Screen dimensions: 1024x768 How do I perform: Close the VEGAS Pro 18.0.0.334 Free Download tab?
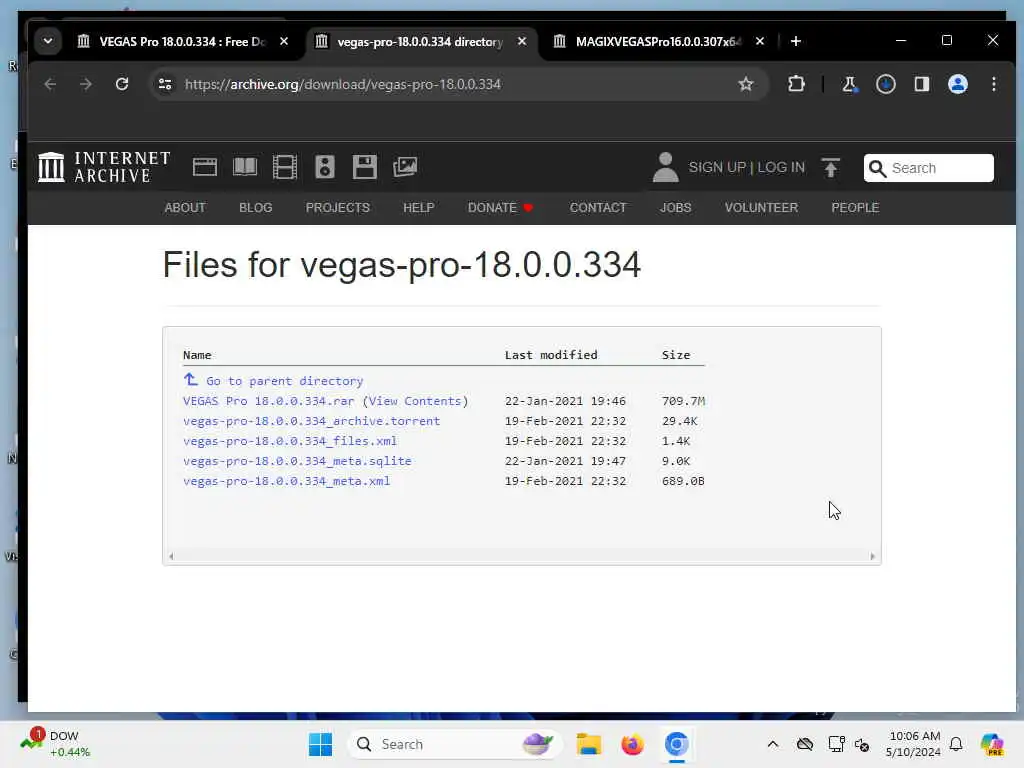tap(283, 41)
